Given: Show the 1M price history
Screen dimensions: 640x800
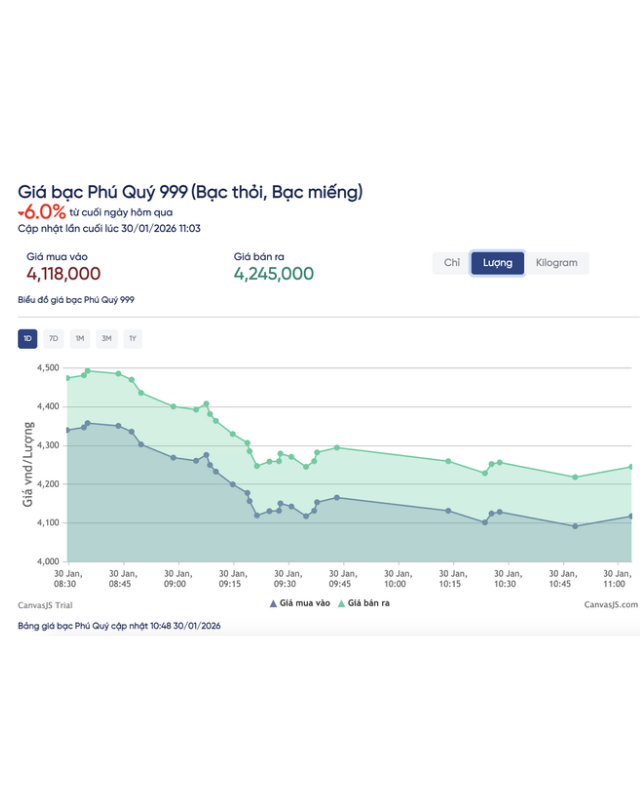Looking at the screenshot, I should (x=80, y=339).
